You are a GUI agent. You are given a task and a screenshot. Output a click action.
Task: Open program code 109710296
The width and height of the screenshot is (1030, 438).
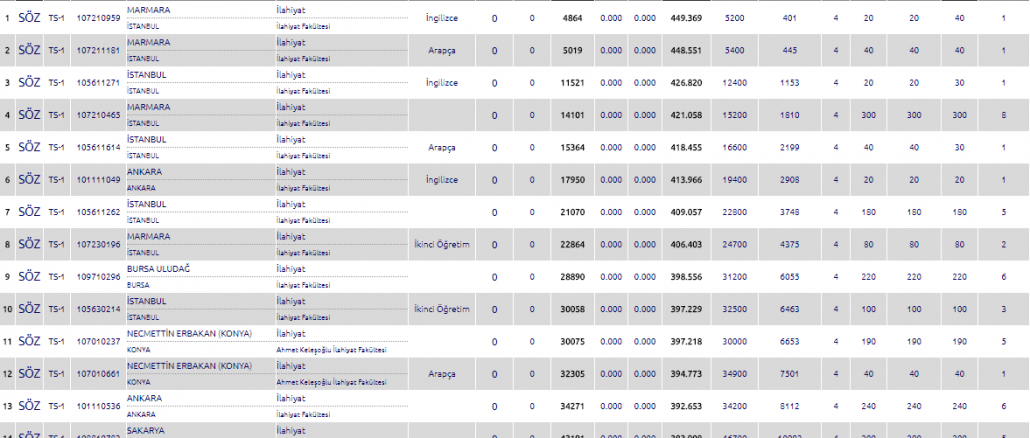[97, 277]
